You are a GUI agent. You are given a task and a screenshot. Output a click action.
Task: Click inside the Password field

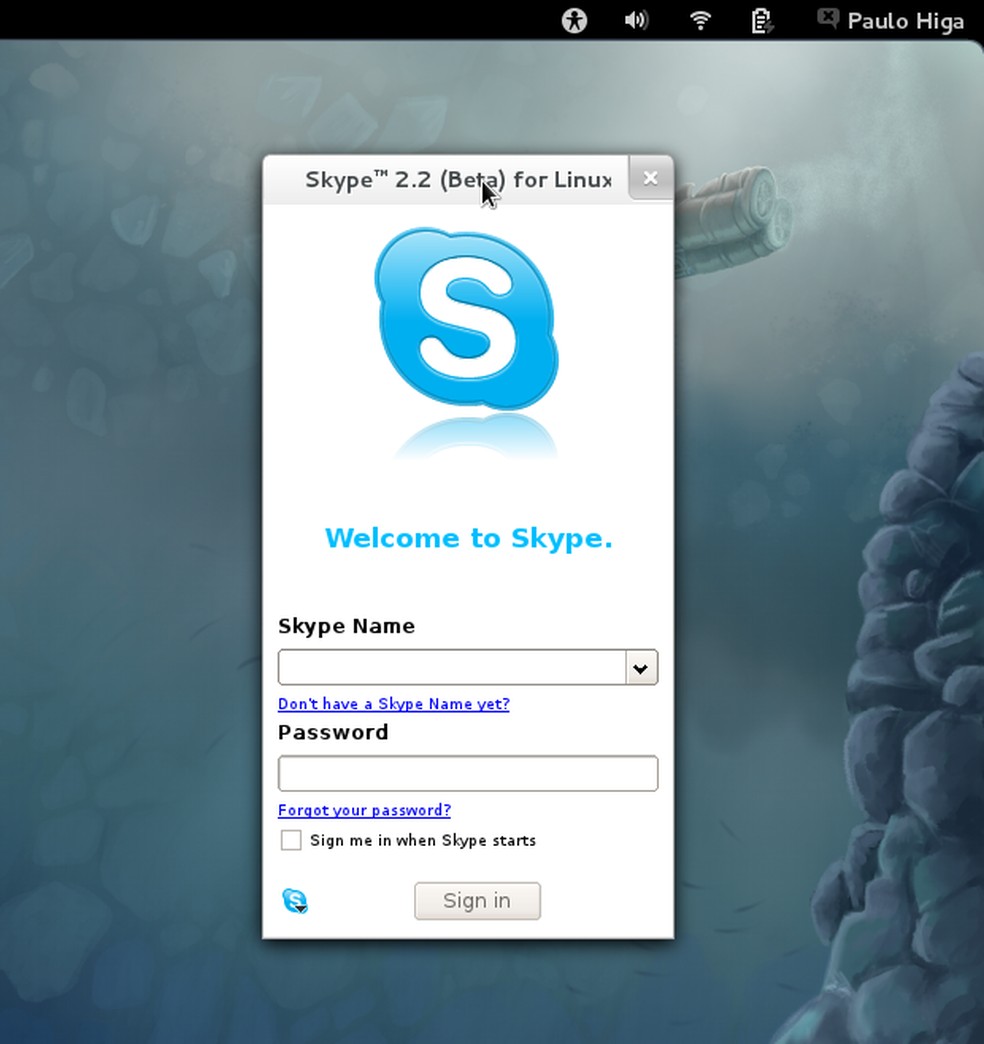(468, 773)
